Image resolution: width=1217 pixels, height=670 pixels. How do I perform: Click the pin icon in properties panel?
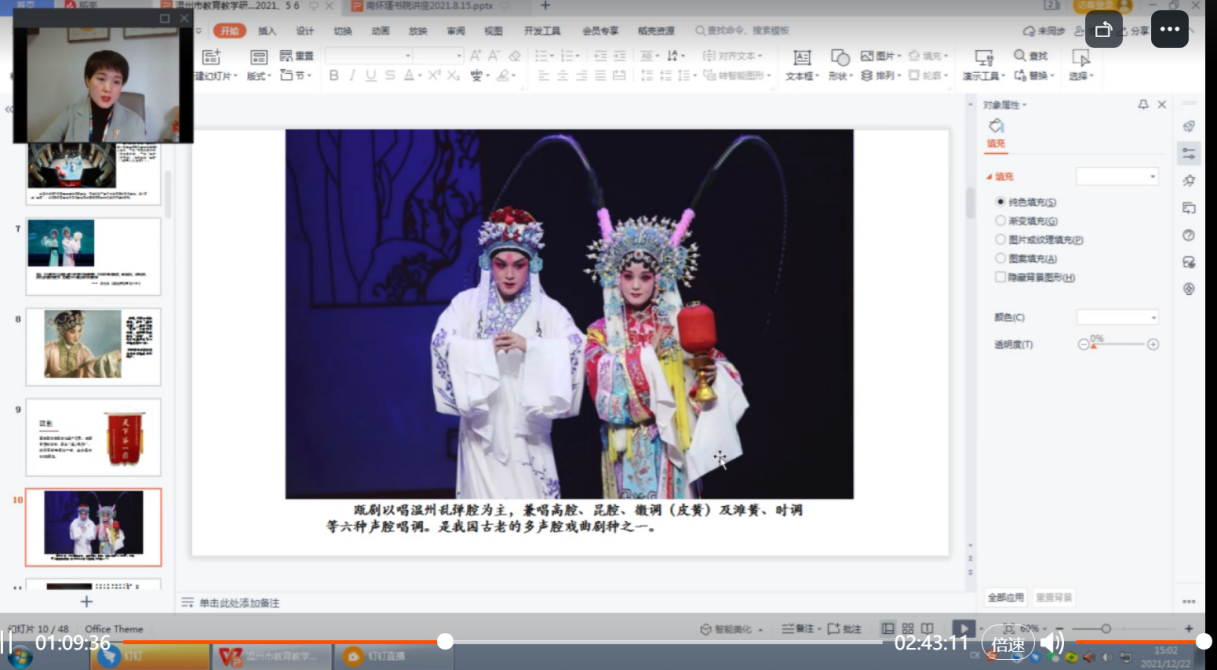tap(1143, 105)
